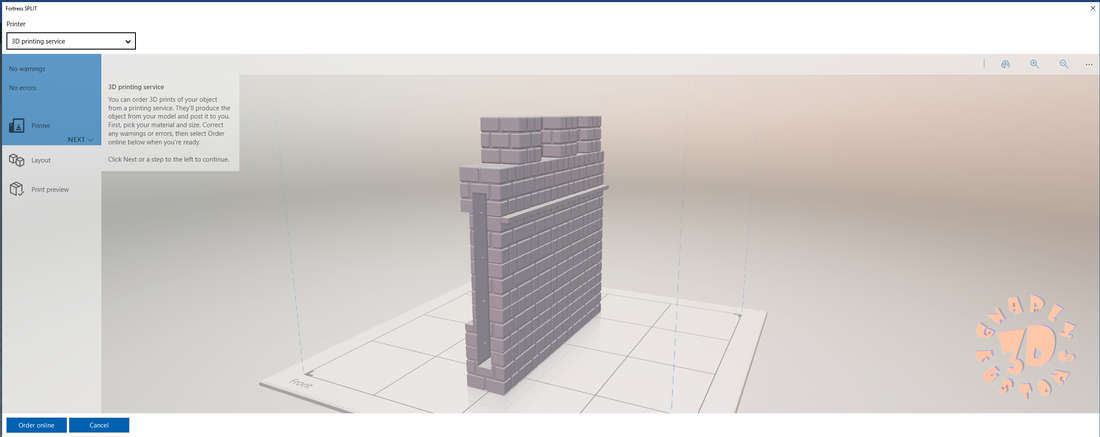
Task: Select the Printer step label
Action: 41,126
